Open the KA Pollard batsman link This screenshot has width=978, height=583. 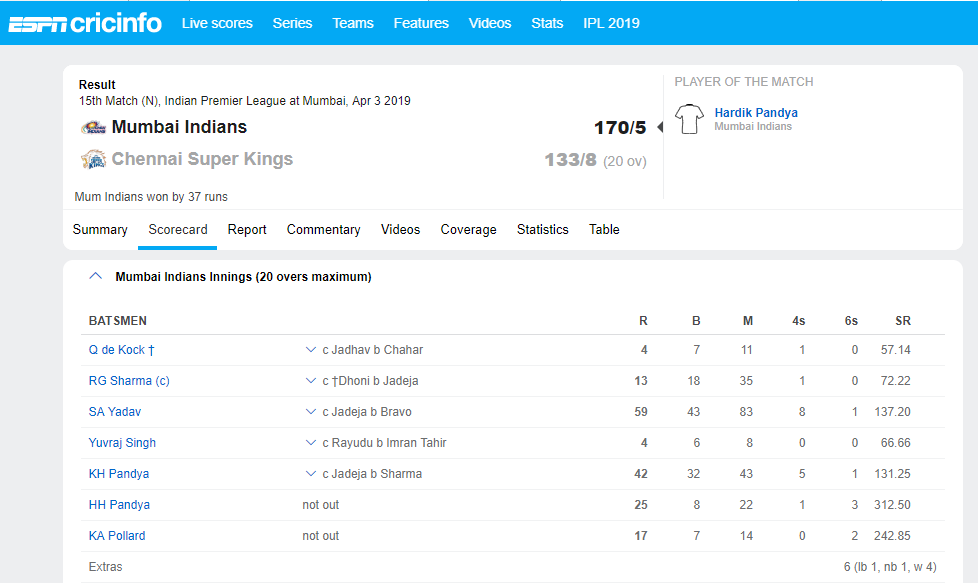click(x=117, y=536)
